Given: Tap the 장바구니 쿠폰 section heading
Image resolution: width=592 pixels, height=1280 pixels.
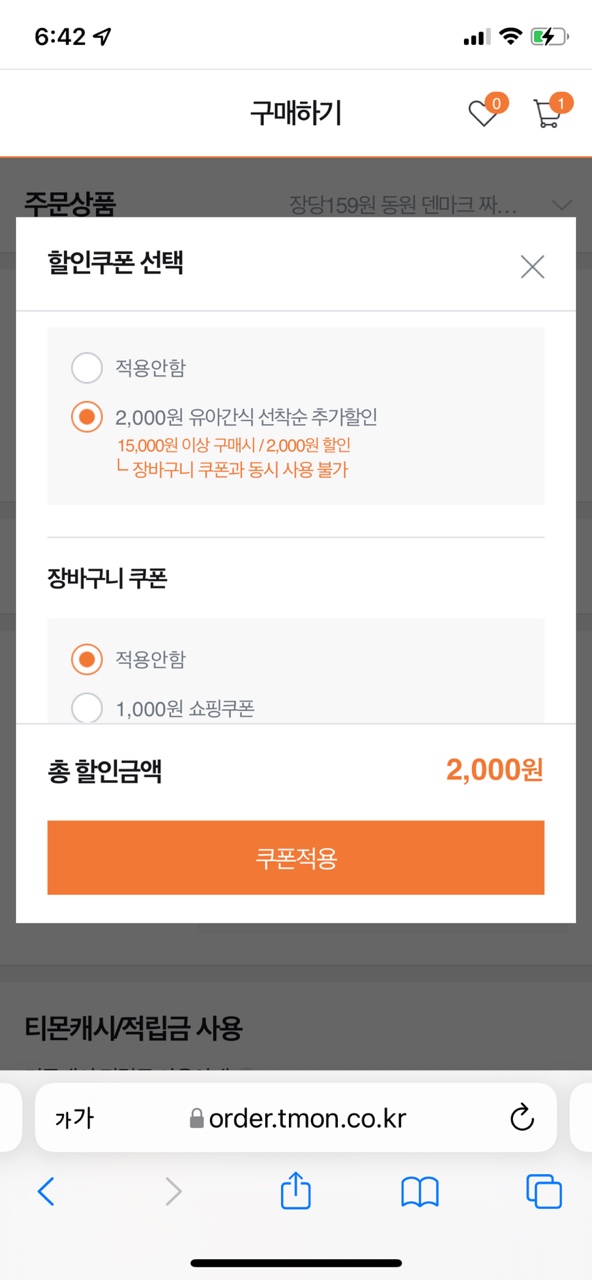Looking at the screenshot, I should 107,578.
